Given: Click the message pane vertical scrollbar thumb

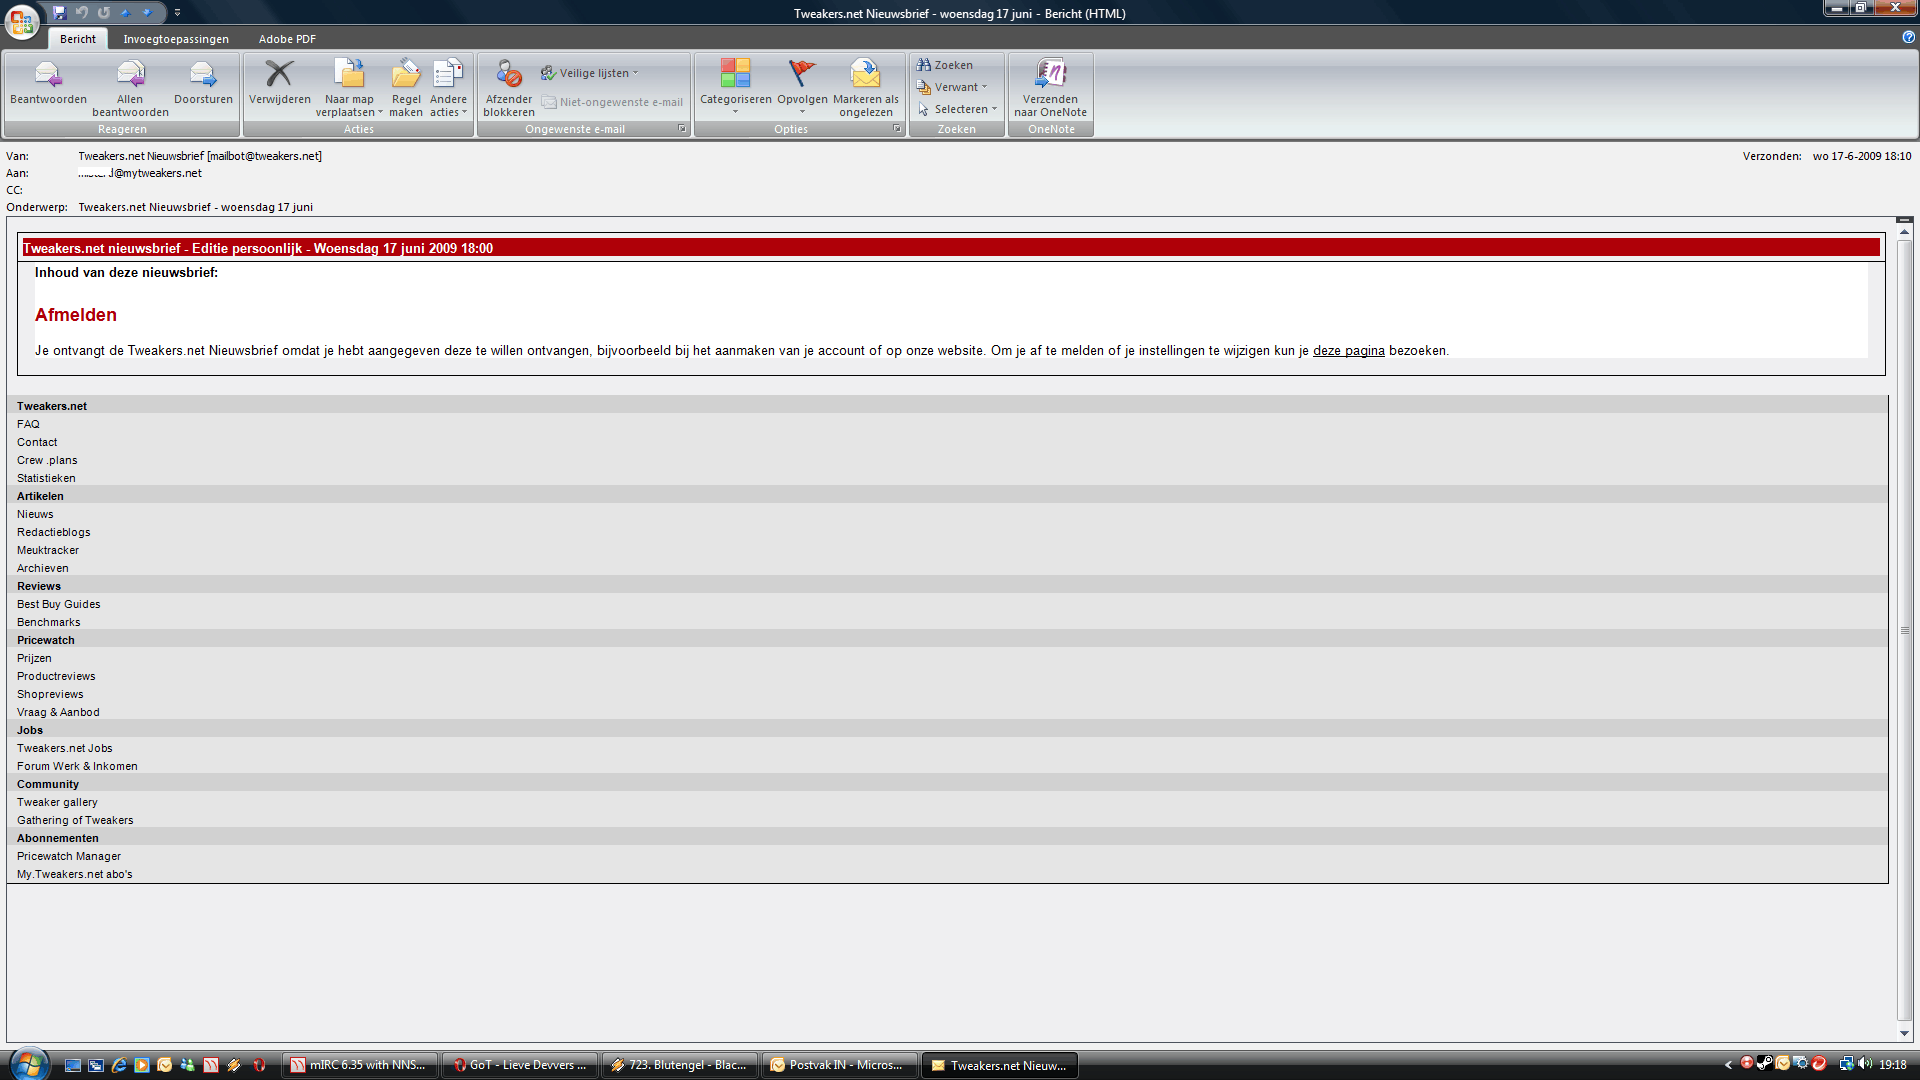Looking at the screenshot, I should pos(1904,630).
